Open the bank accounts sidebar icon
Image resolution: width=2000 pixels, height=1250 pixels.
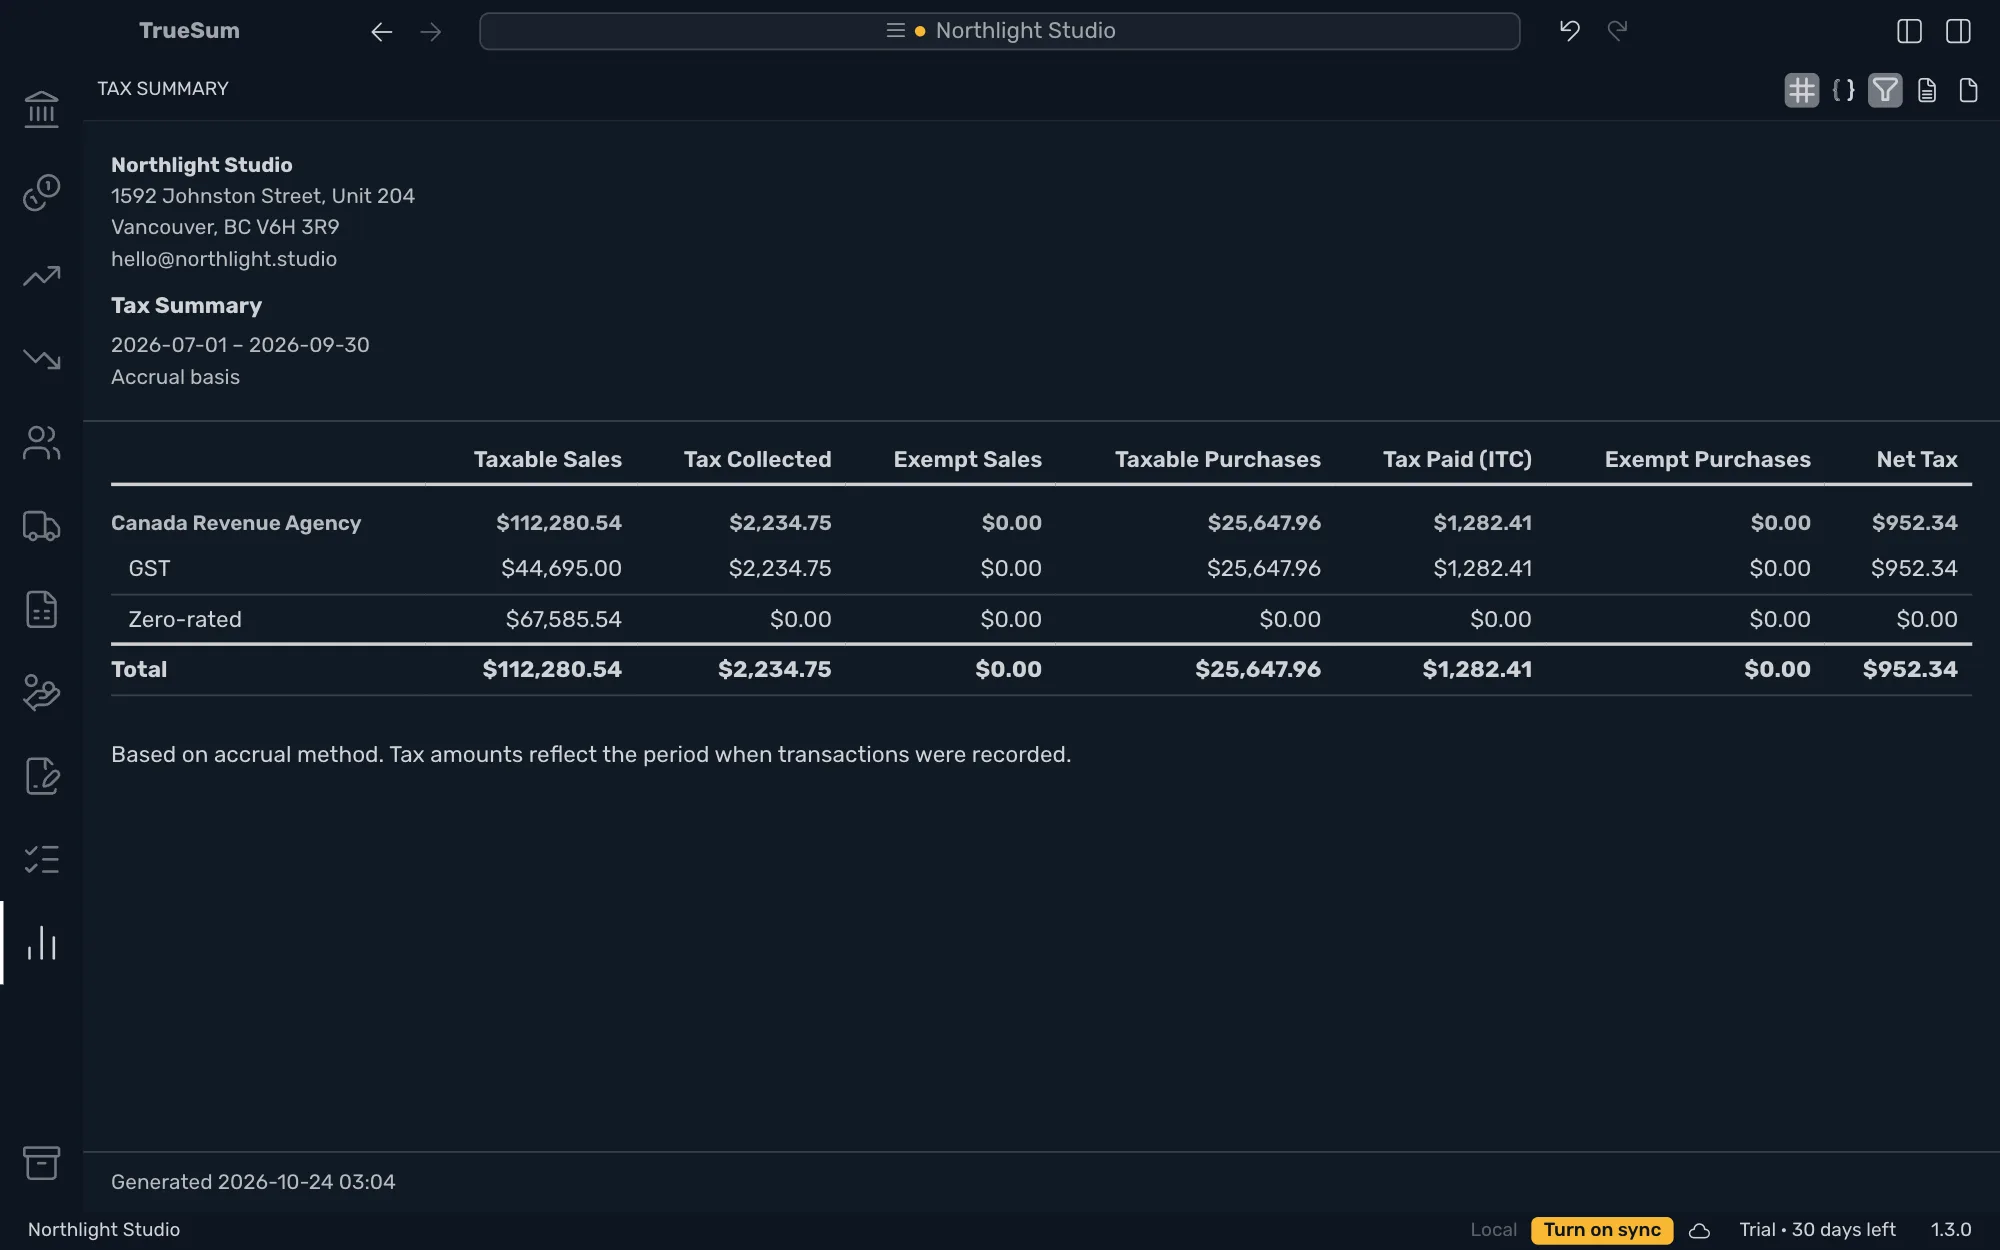41,109
